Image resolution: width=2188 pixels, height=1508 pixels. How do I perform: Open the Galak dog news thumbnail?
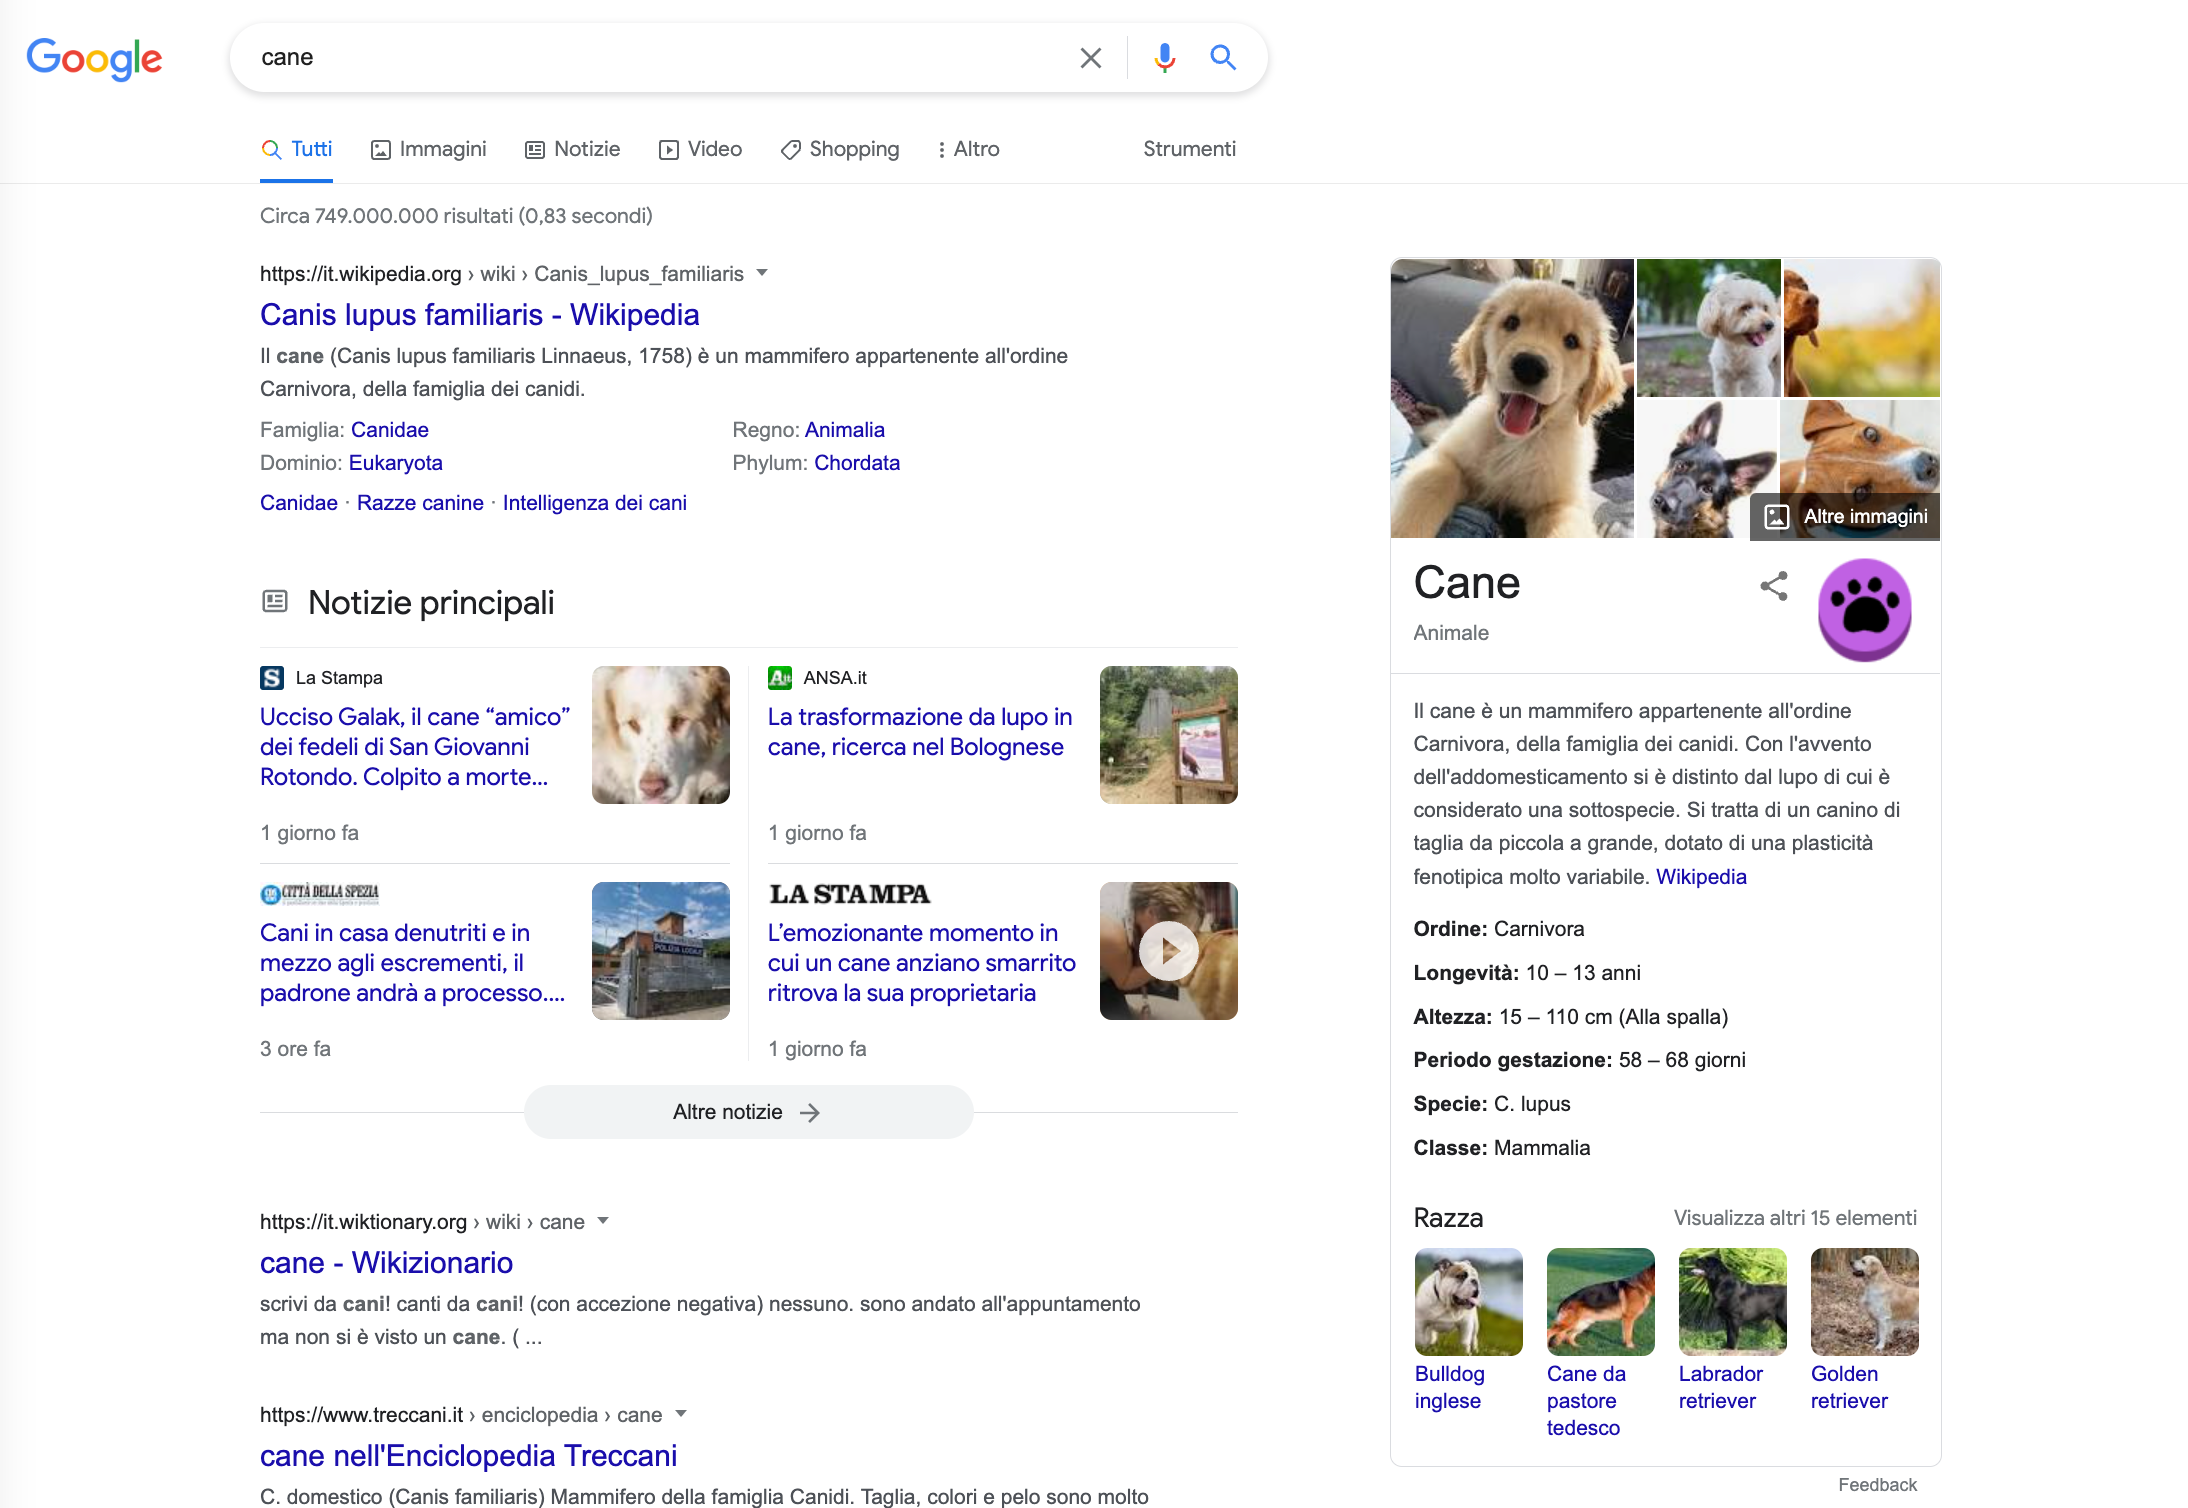point(661,735)
